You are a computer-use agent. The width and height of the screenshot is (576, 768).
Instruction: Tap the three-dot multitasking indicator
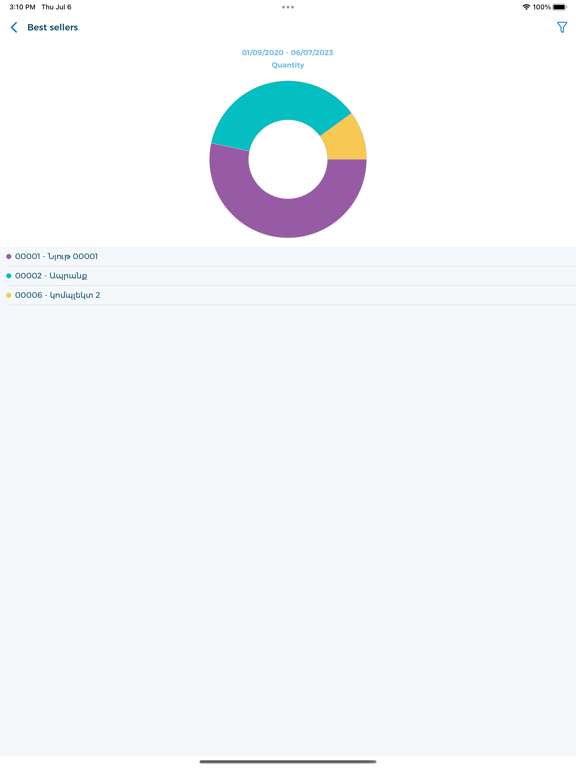288,7
